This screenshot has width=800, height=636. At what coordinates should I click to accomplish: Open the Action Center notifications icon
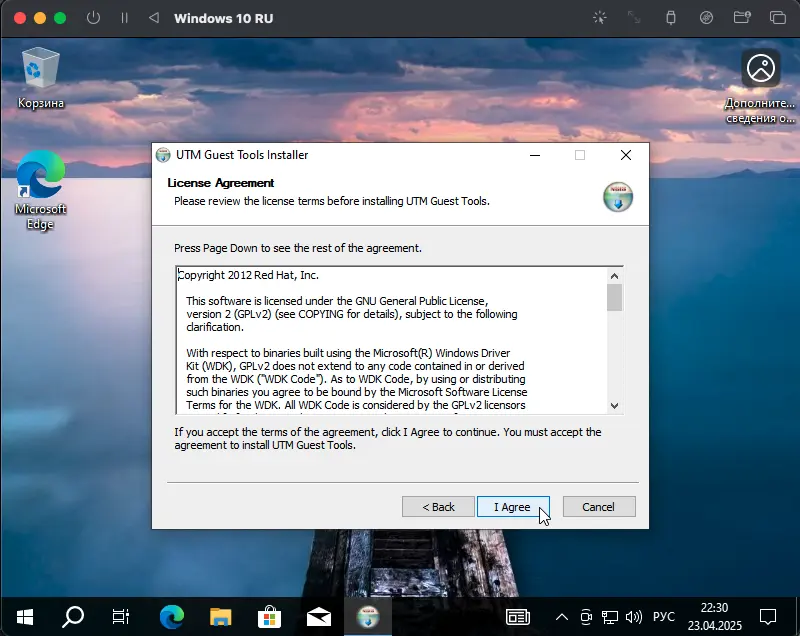click(768, 617)
